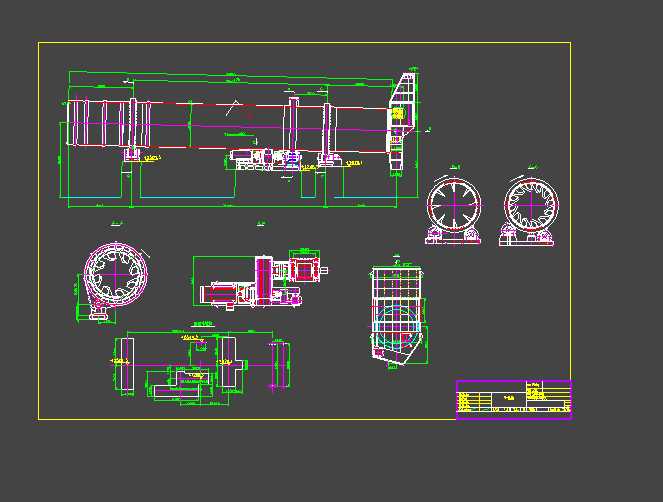This screenshot has width=663, height=502.
Task: Click the kiln hood end detail view
Action: pos(398,315)
